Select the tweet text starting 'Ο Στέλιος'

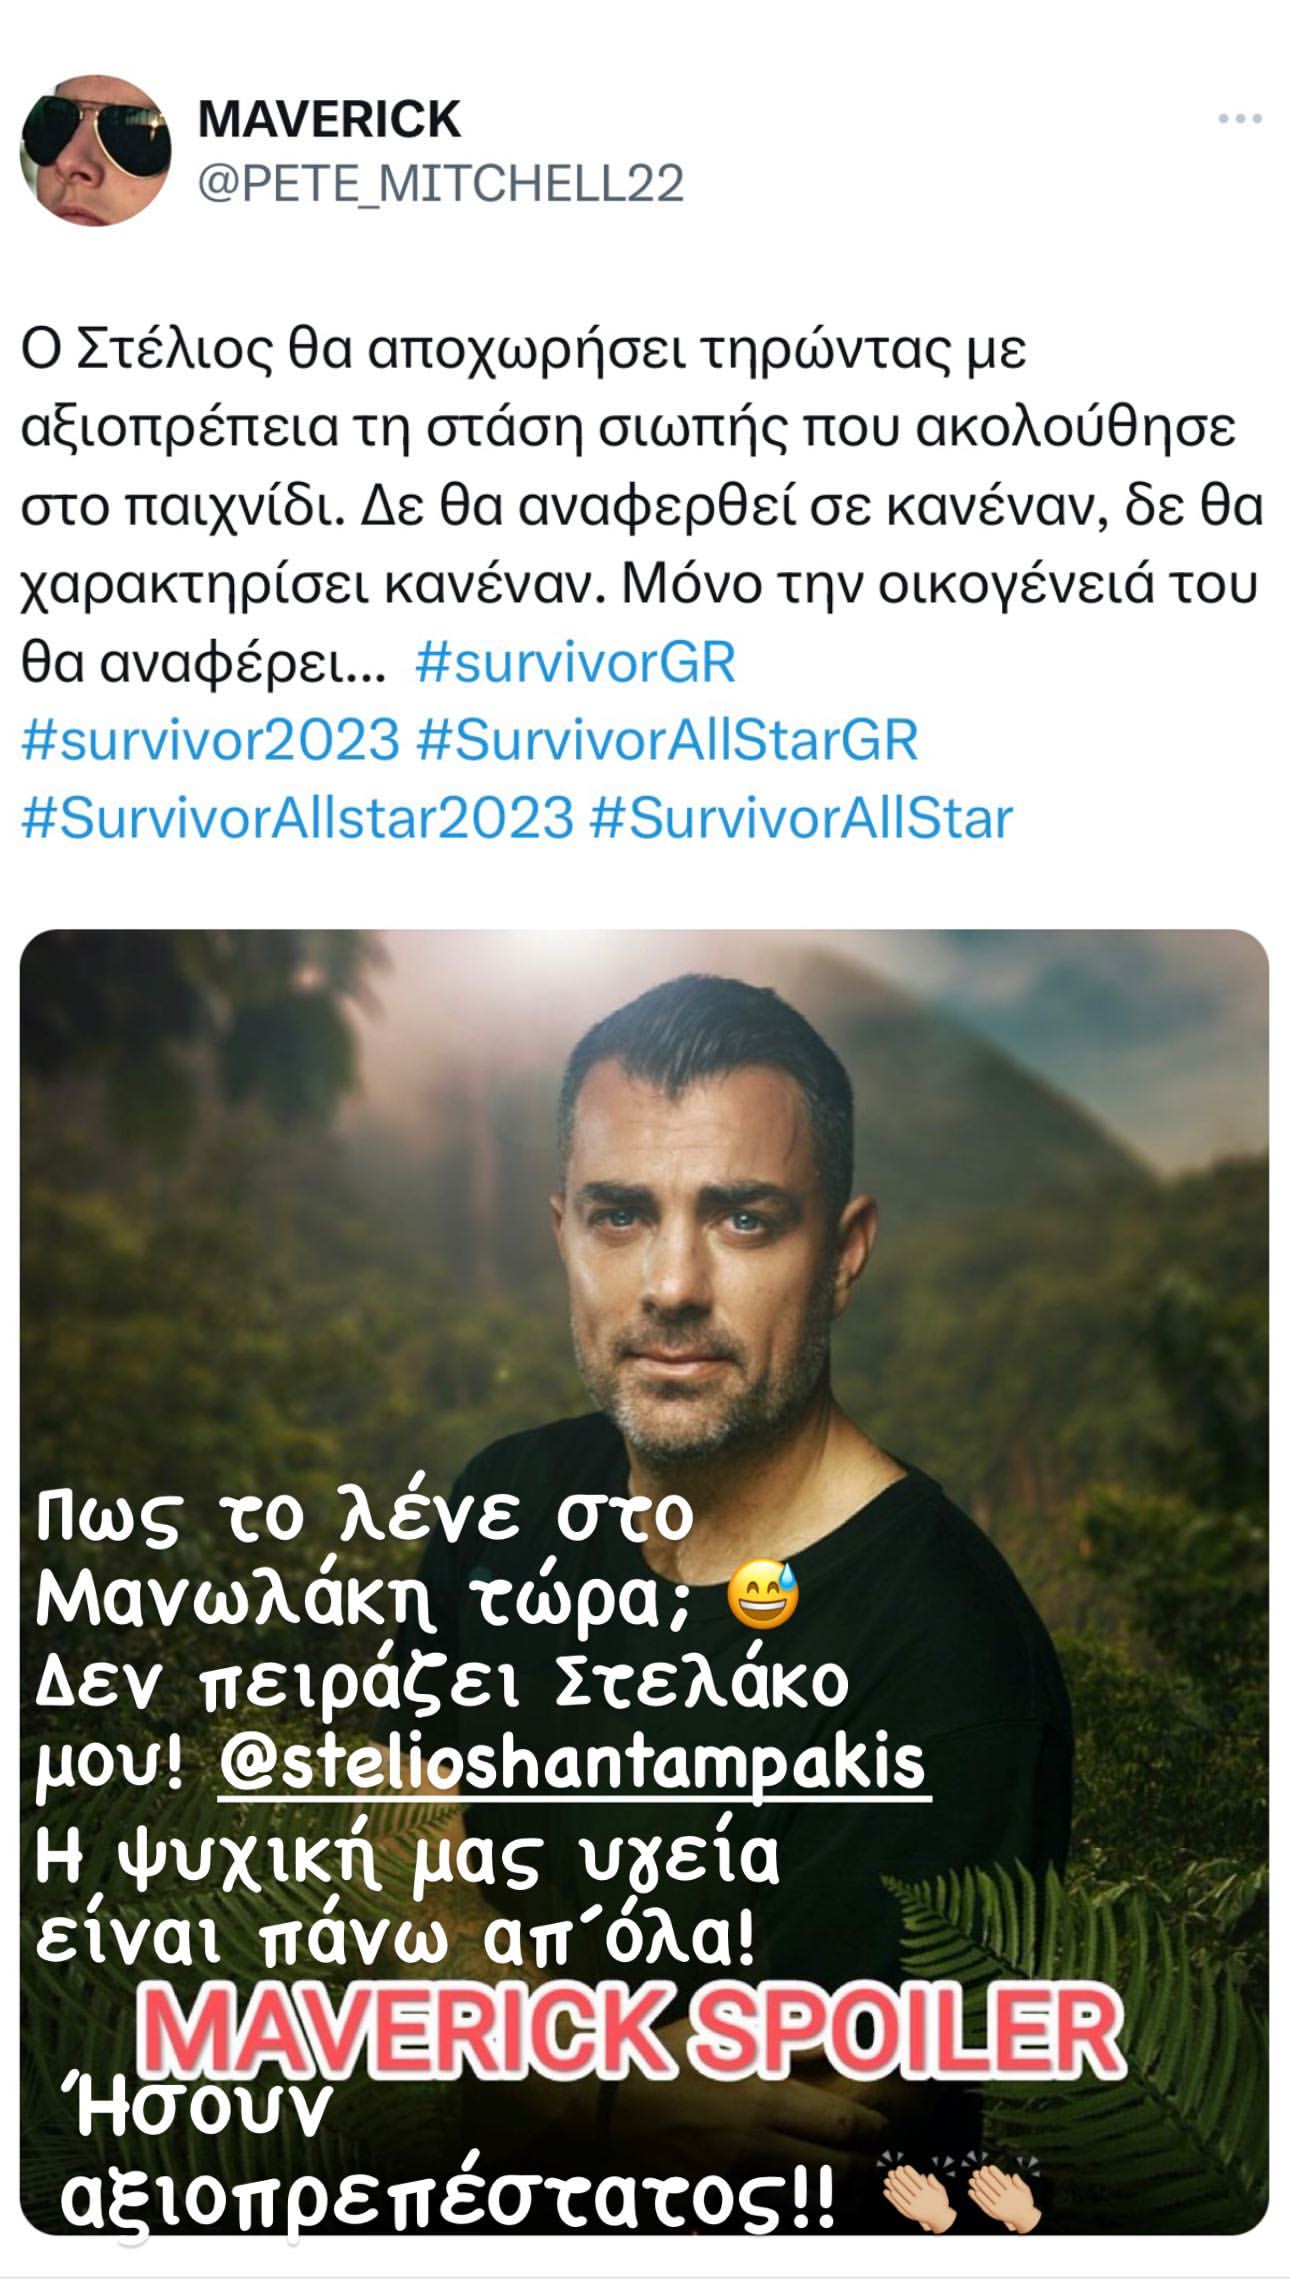pyautogui.click(x=640, y=506)
